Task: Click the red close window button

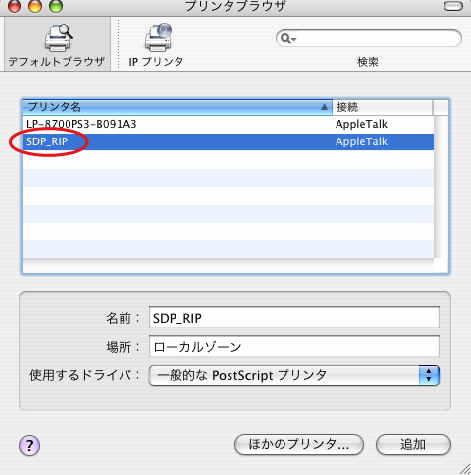Action: click(14, 6)
